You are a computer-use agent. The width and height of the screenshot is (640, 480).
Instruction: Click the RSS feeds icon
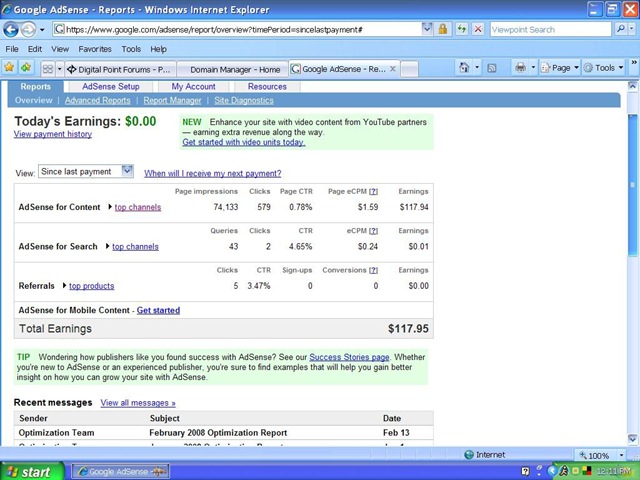[492, 68]
